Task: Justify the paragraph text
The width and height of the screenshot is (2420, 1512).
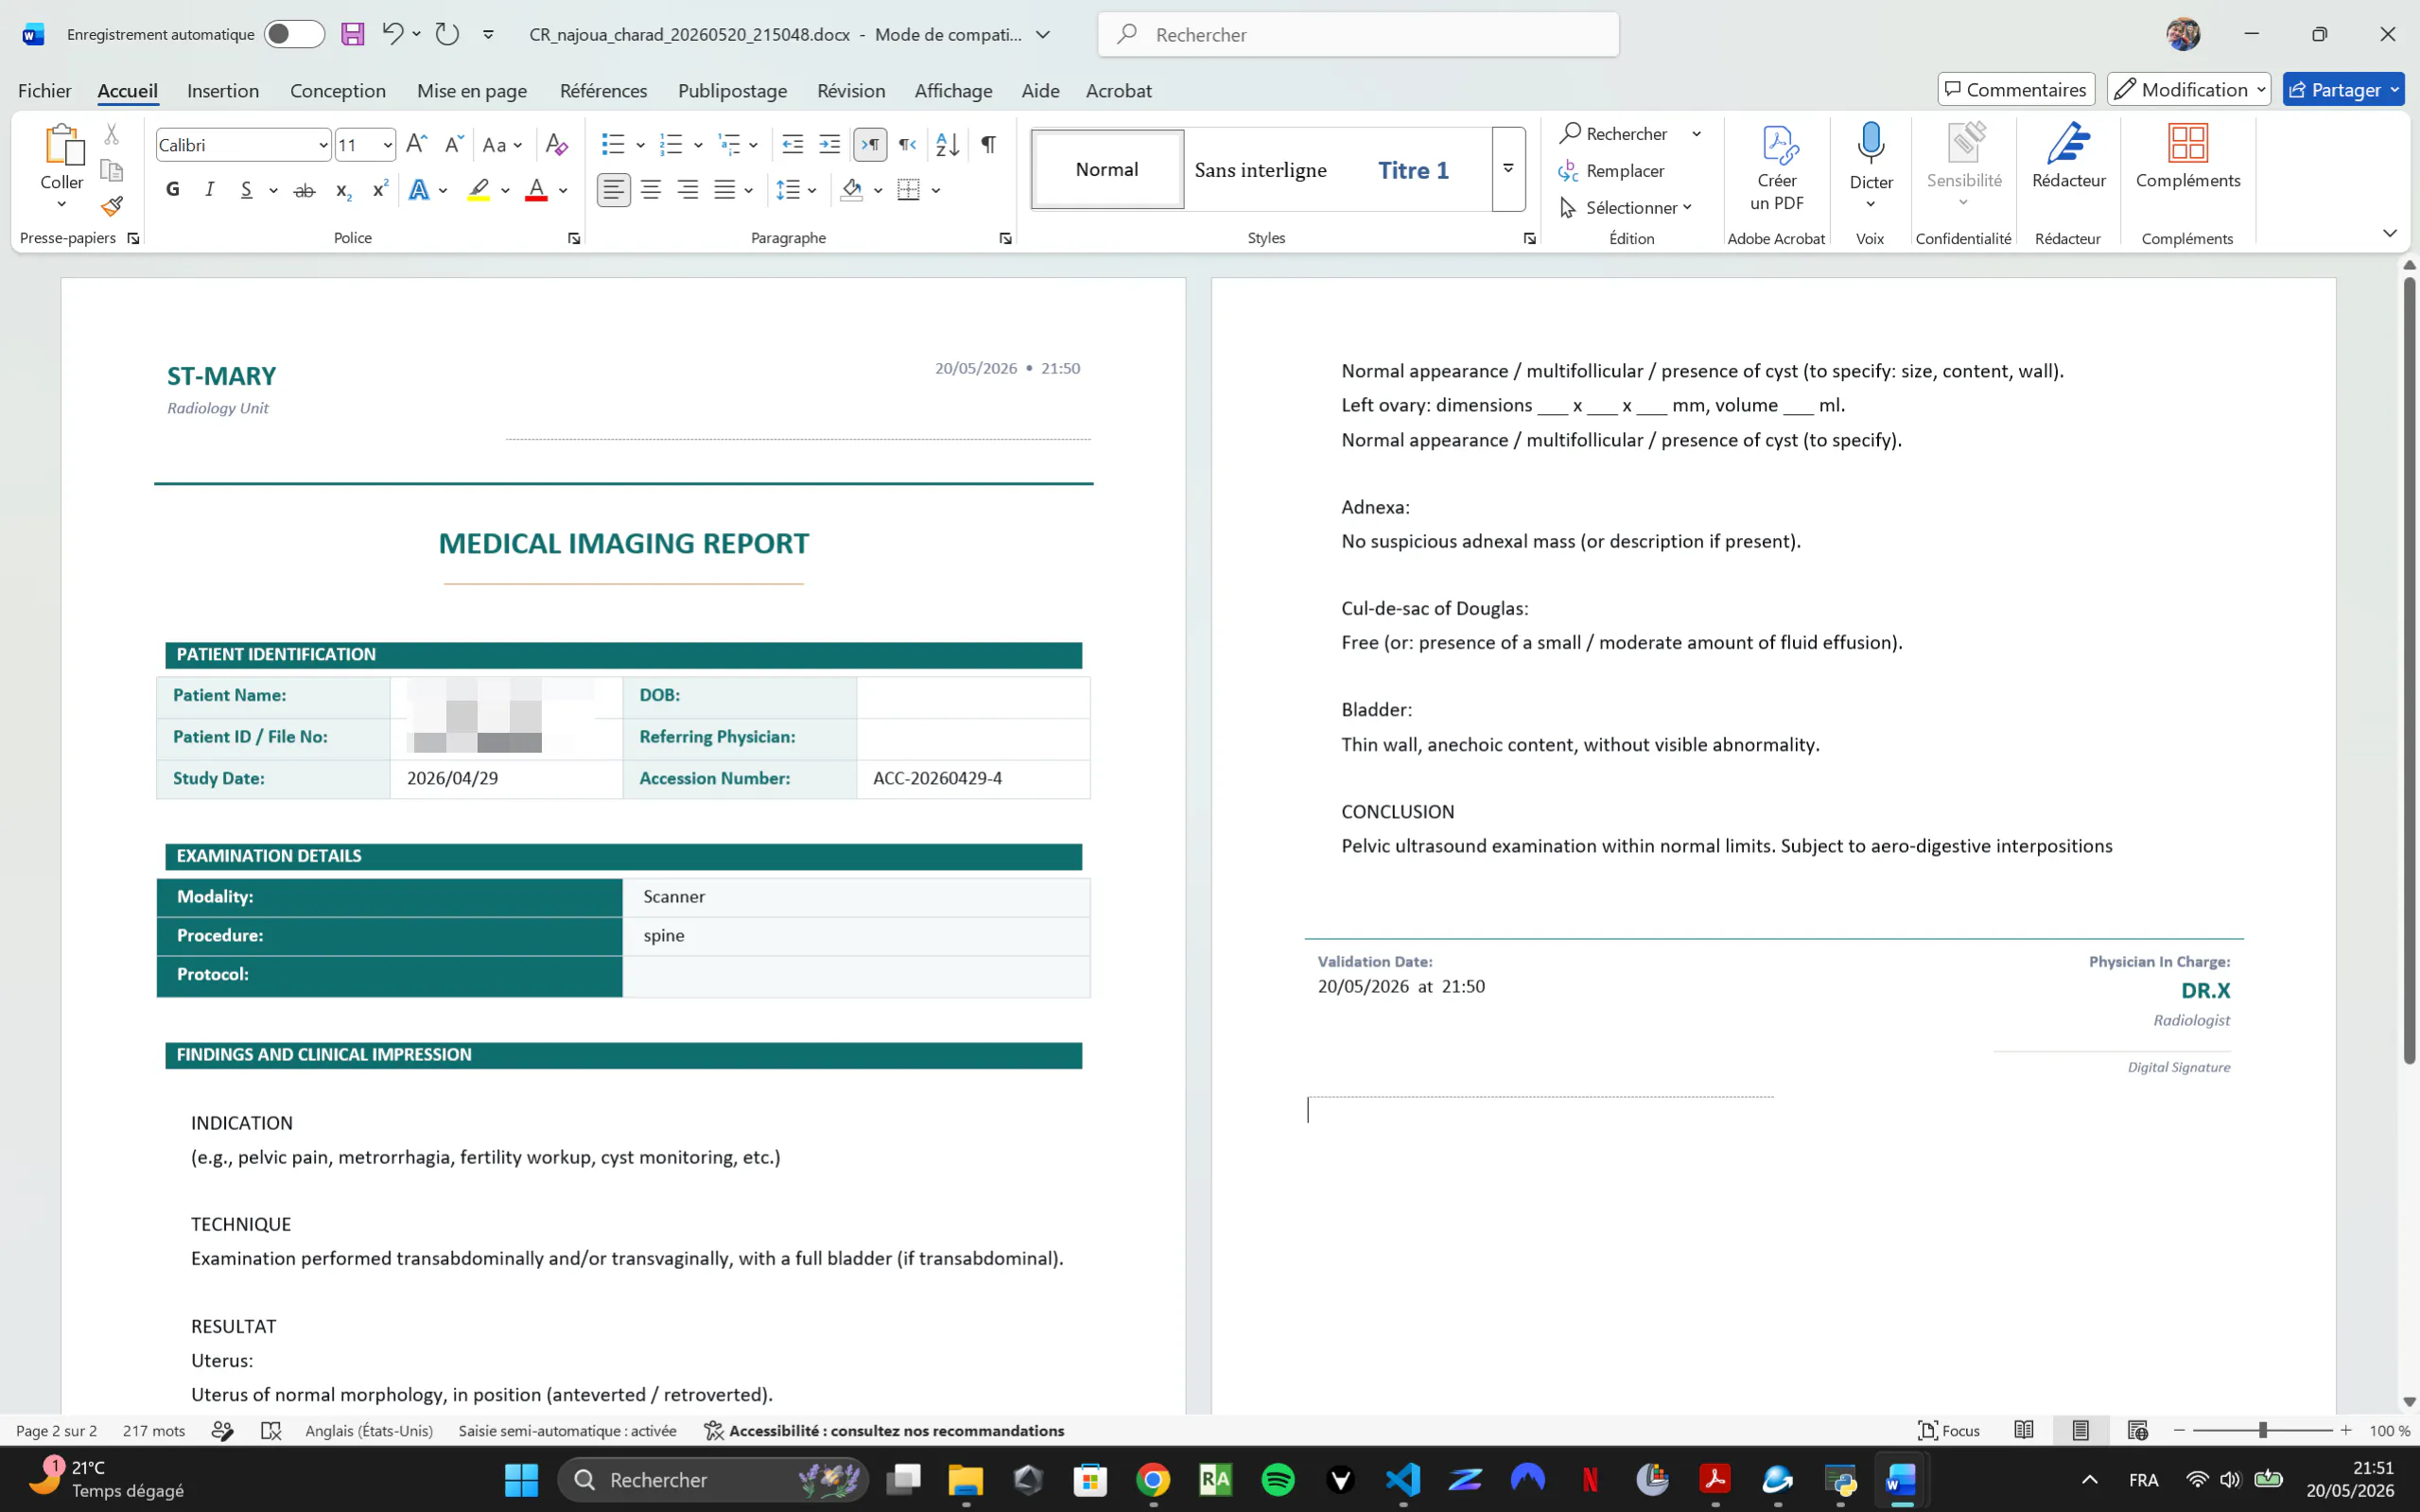Action: 725,190
